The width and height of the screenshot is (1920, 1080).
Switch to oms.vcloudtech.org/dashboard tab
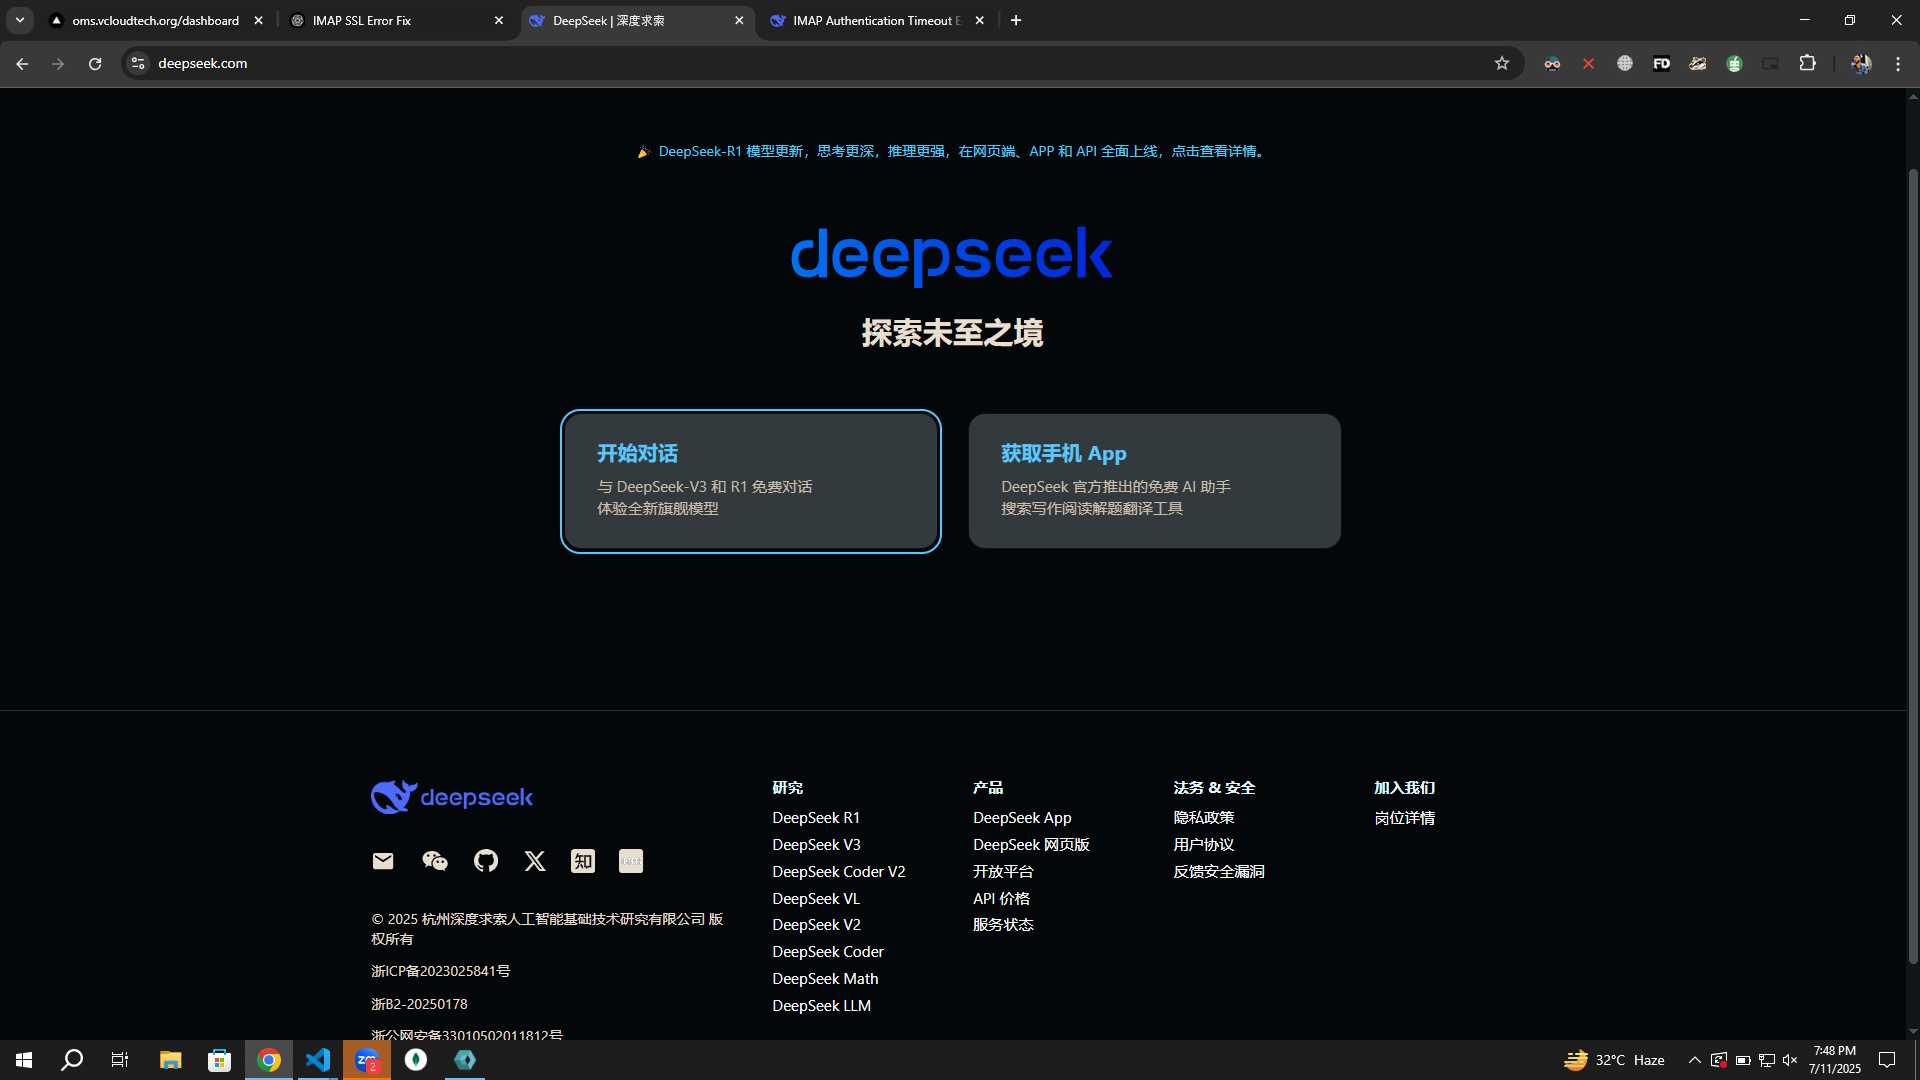pyautogui.click(x=155, y=20)
